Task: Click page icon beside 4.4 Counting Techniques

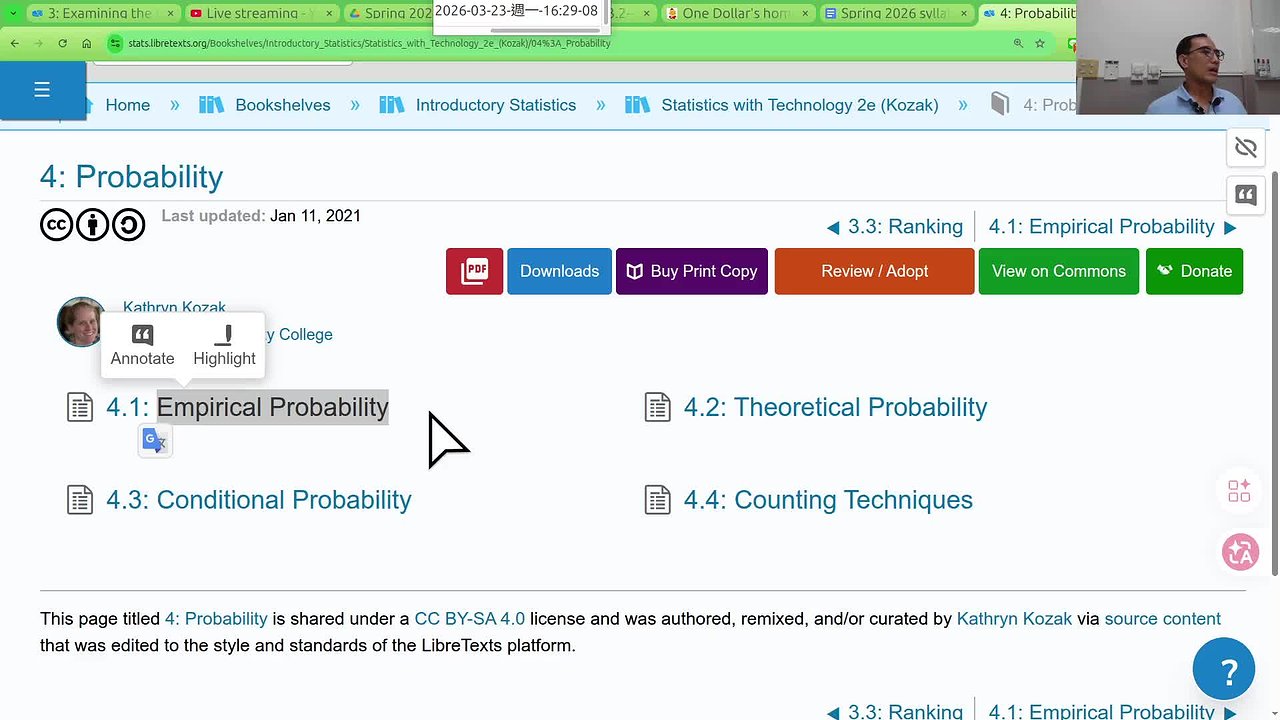Action: [x=657, y=500]
